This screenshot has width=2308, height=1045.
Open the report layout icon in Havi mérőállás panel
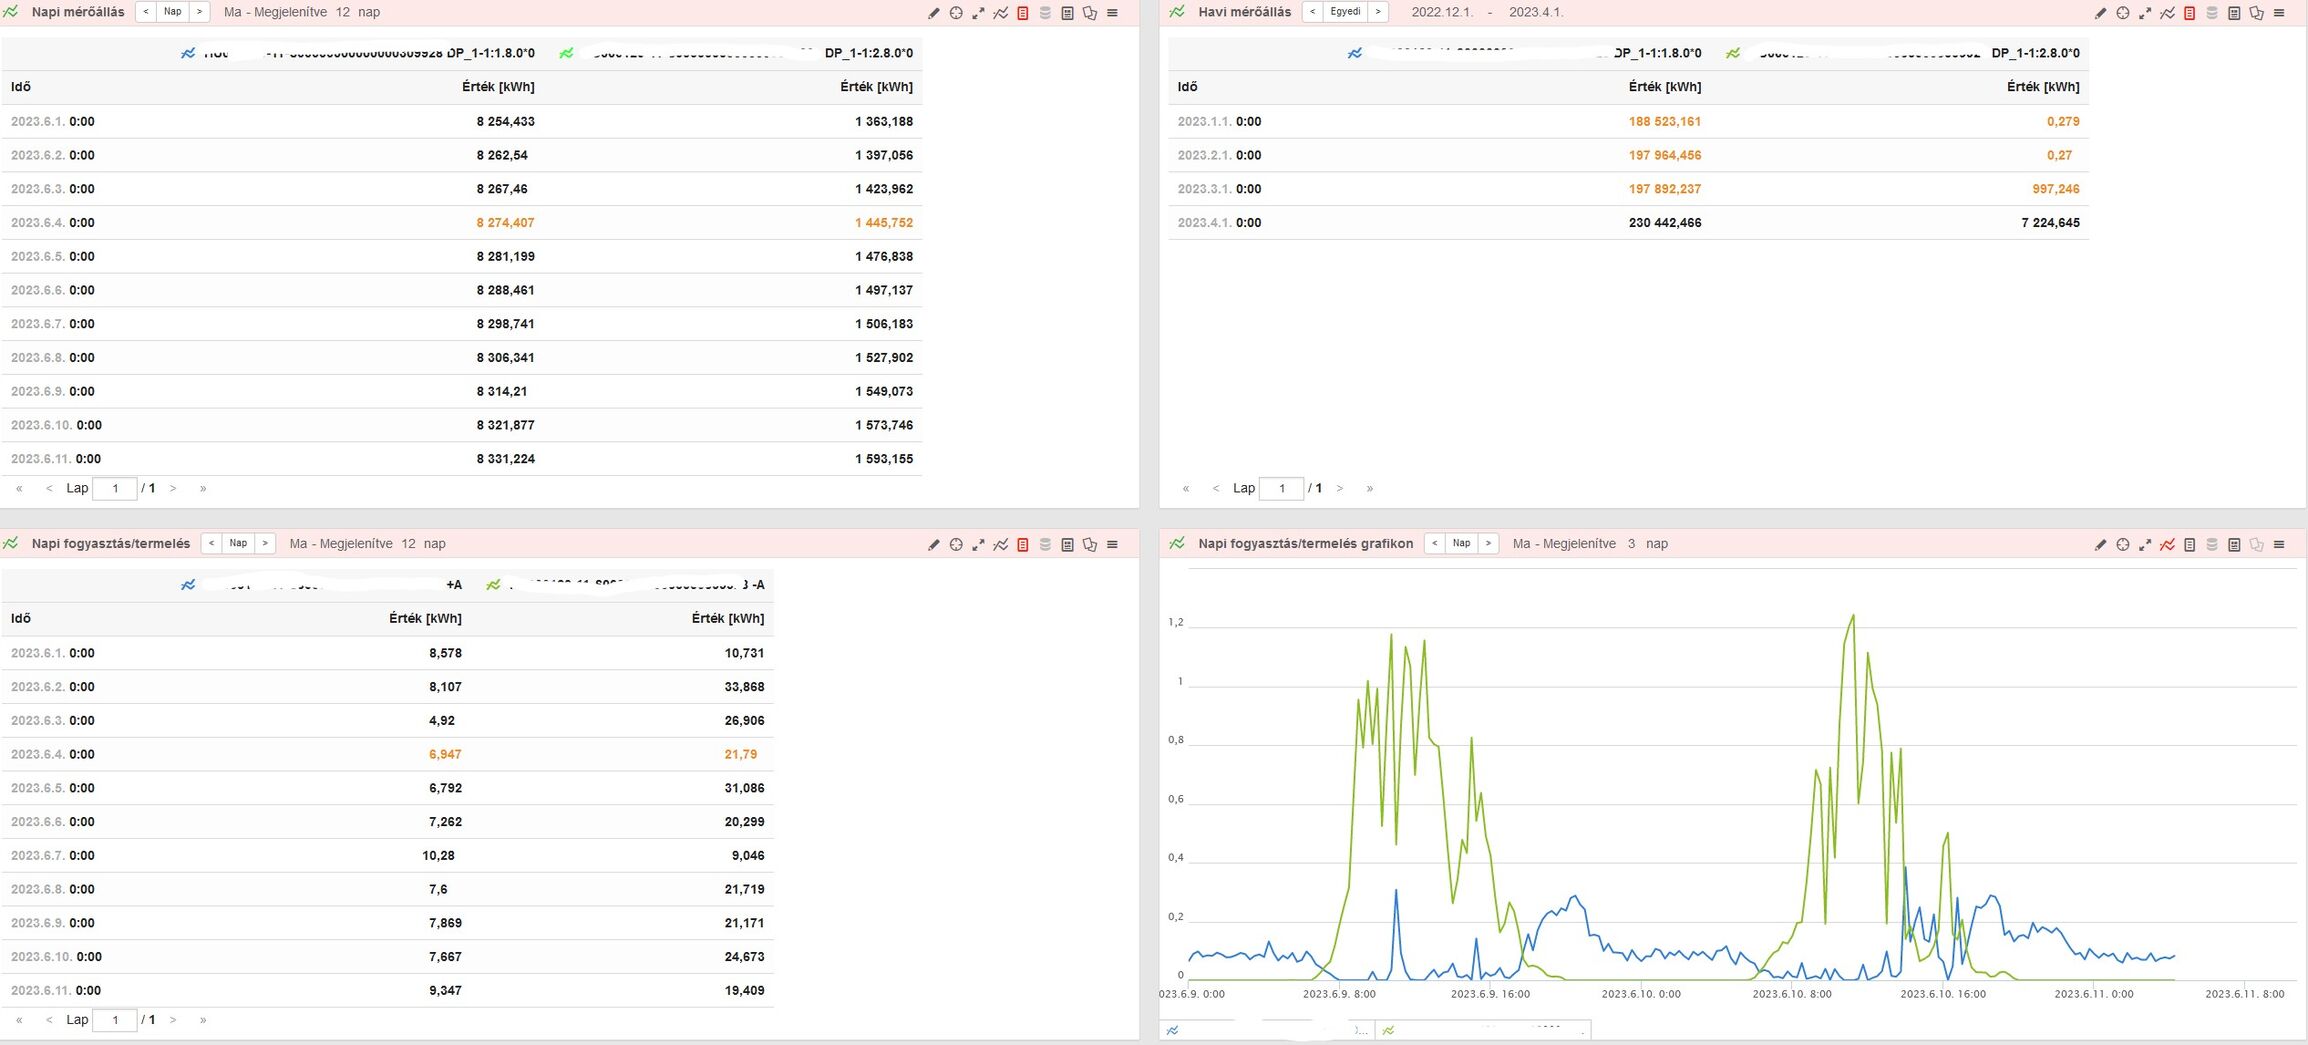pos(2234,13)
